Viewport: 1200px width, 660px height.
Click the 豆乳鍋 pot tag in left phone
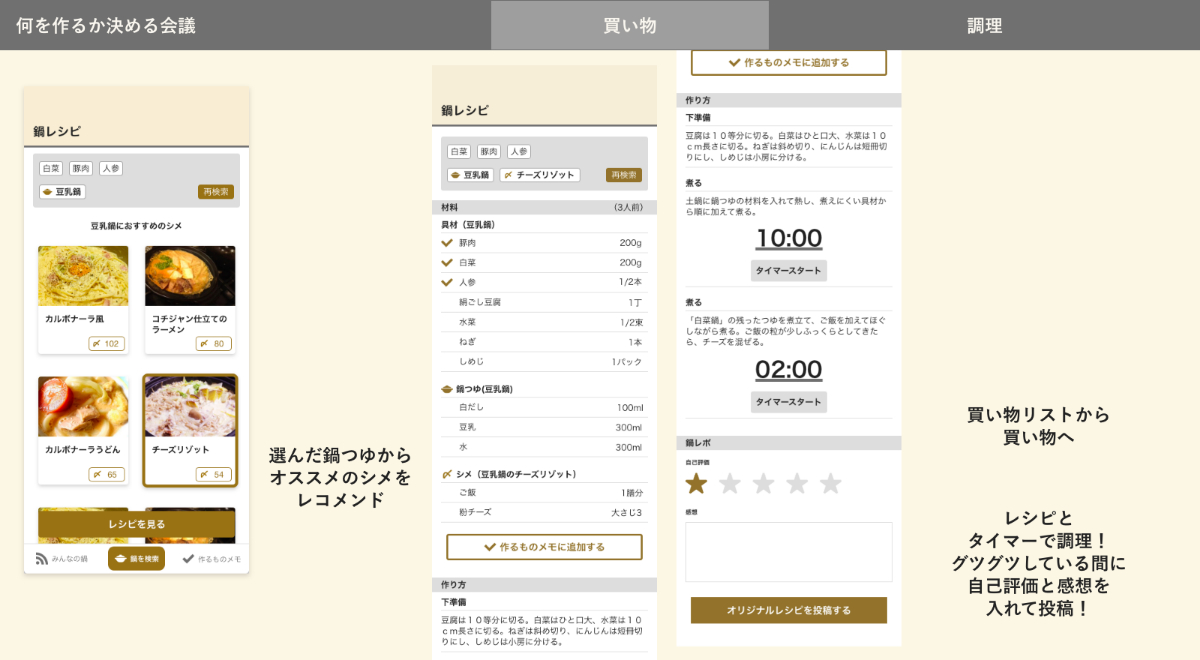pos(62,191)
